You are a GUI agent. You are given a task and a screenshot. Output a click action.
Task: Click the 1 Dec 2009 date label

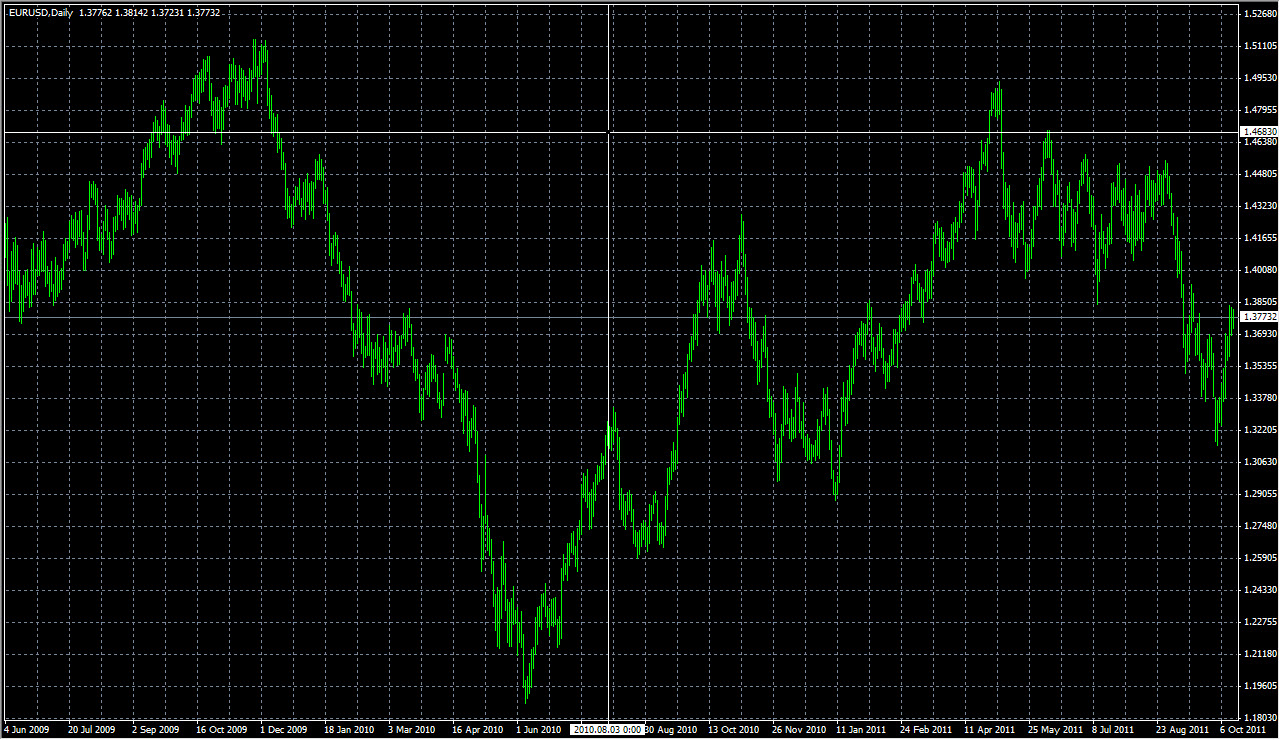pyautogui.click(x=284, y=730)
